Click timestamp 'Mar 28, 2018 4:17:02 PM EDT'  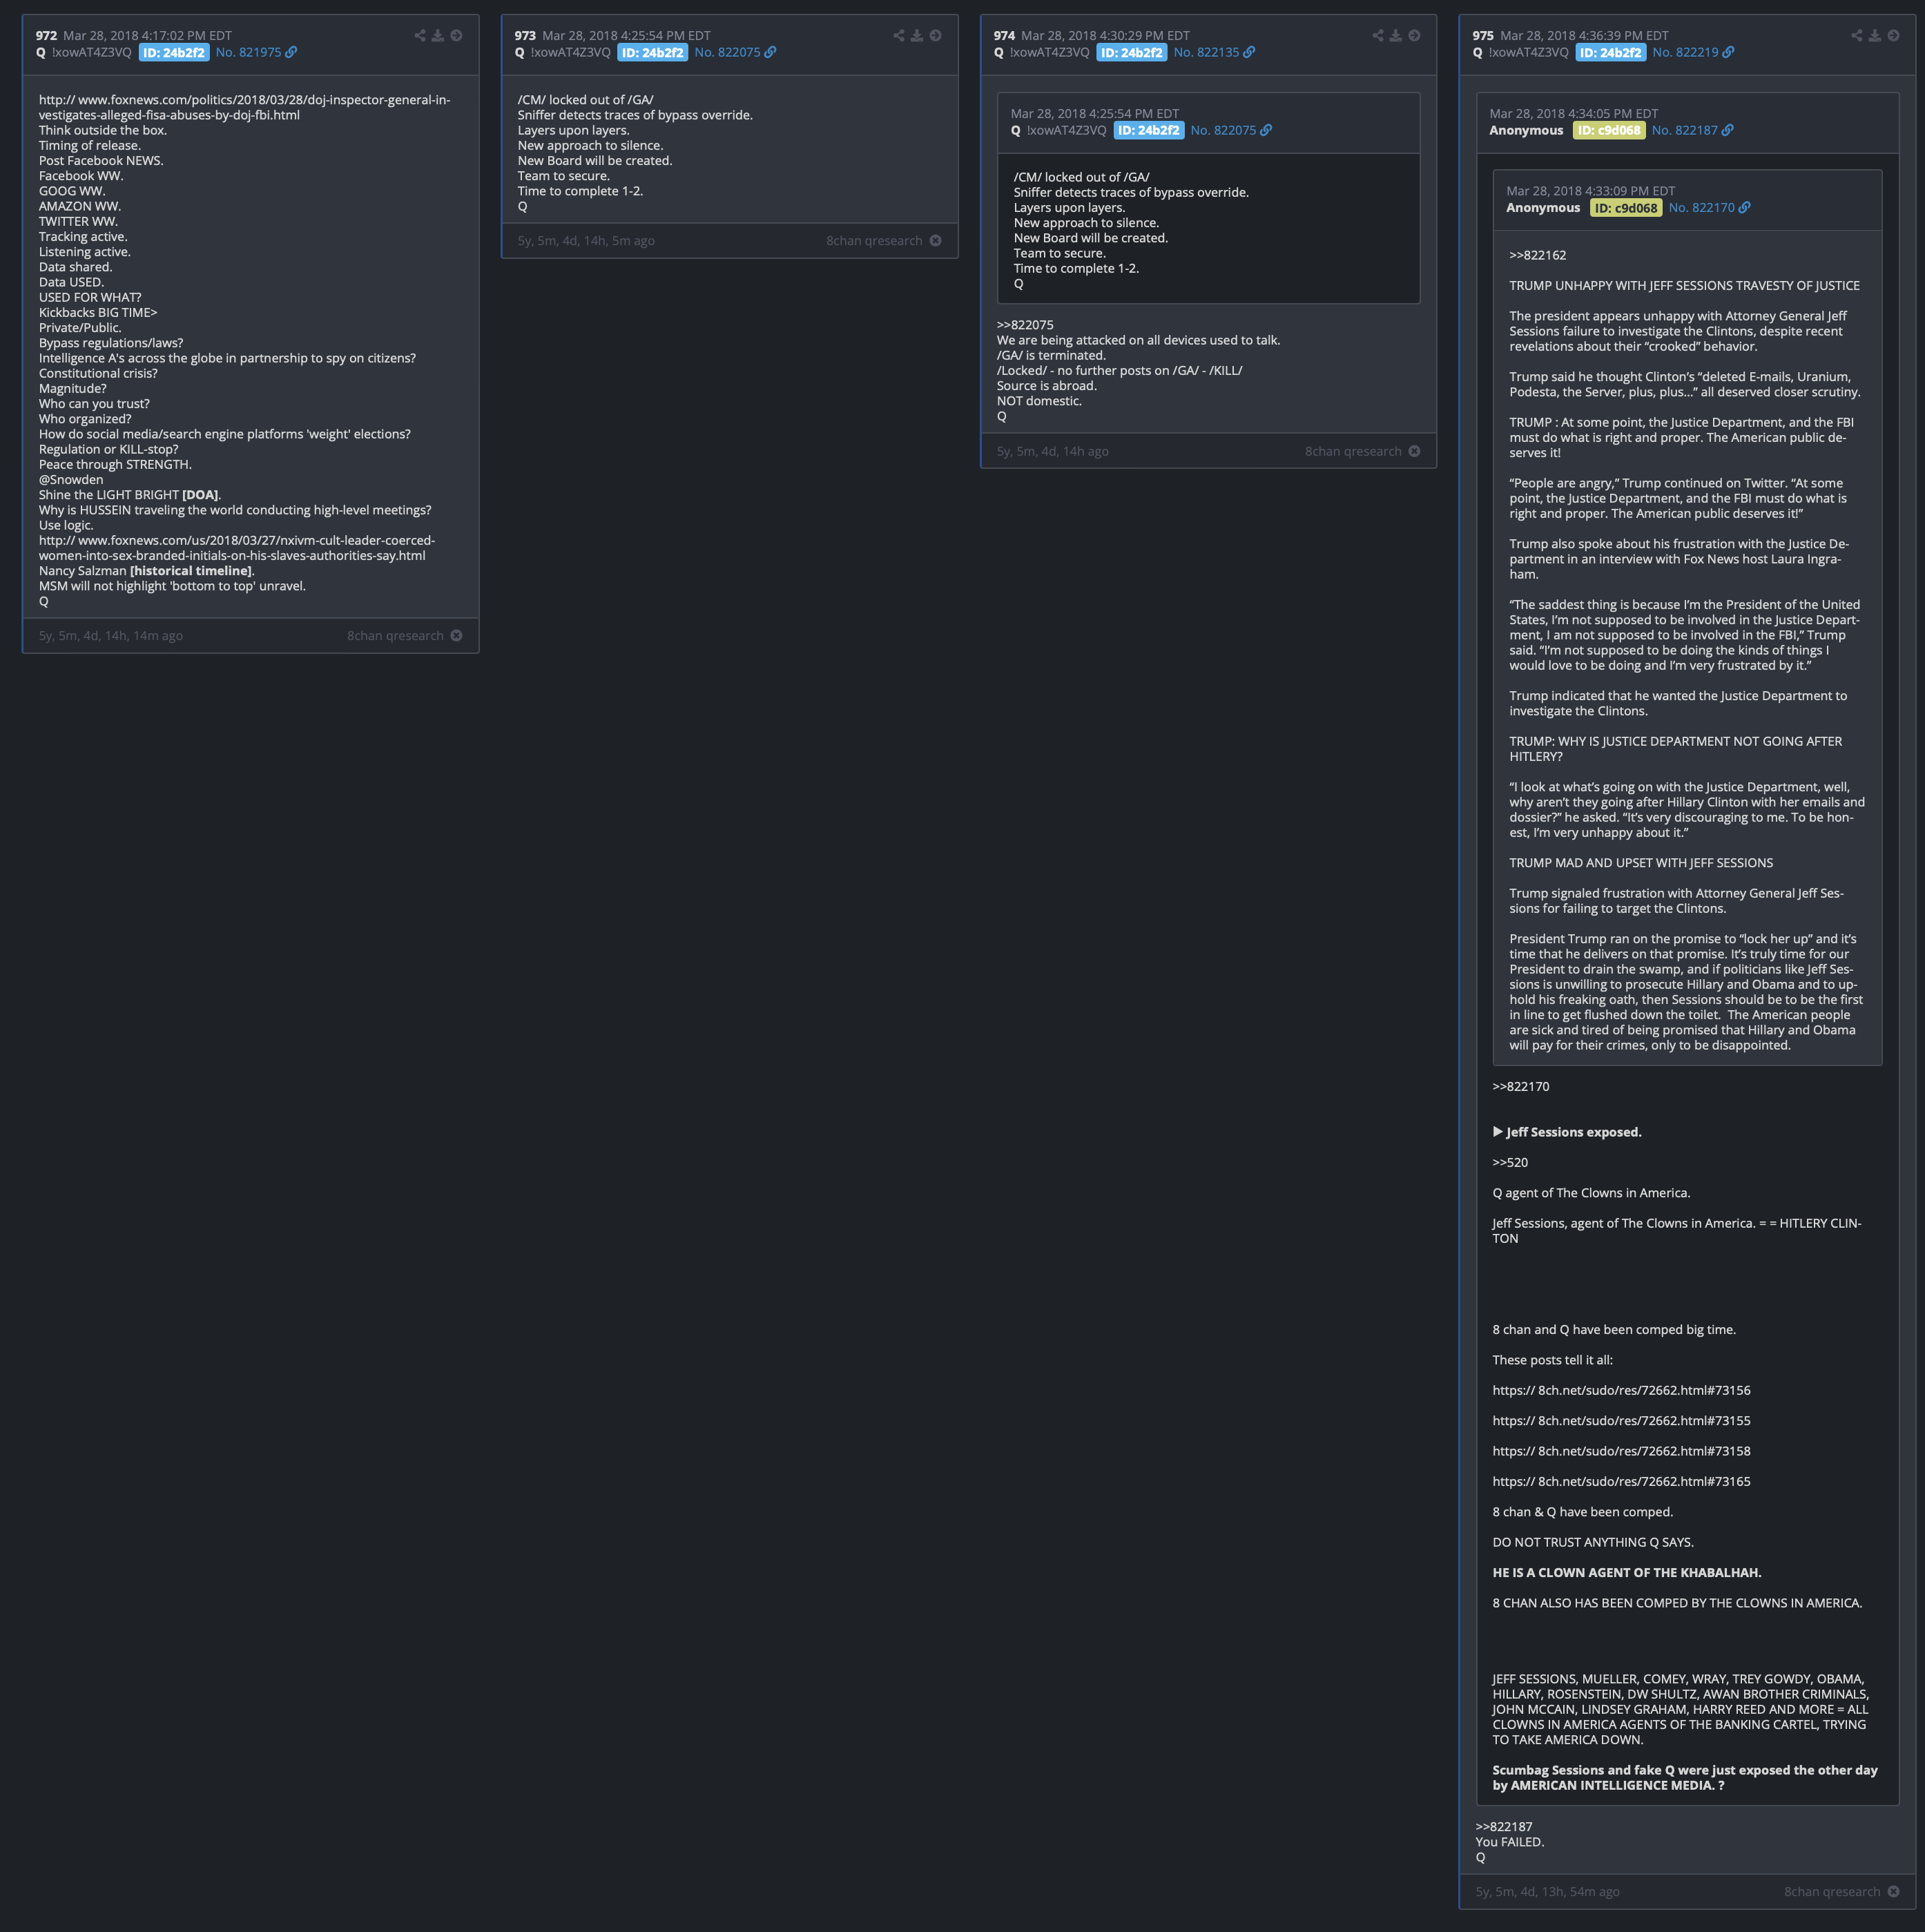coord(148,36)
